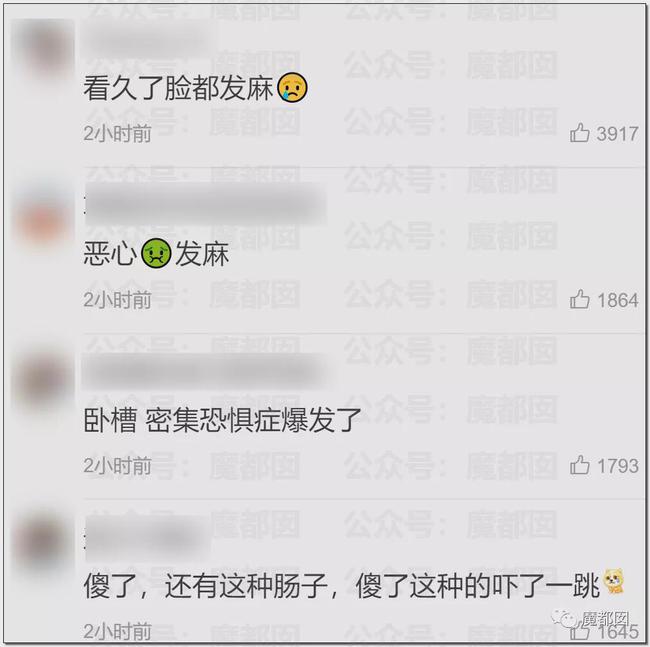Viewport: 650px width, 647px height.
Task: Click the crying emoji after 看久了脸都发麻
Action: pyautogui.click(x=293, y=88)
